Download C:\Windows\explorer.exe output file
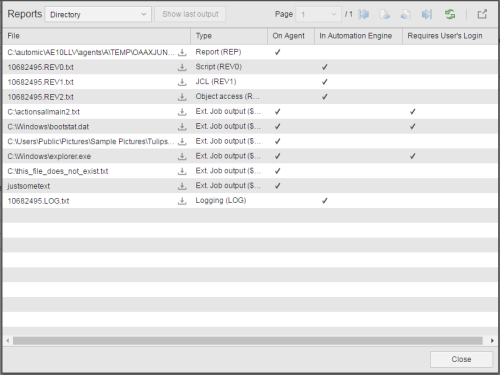Screen dimensions: 500x375 coord(182,156)
